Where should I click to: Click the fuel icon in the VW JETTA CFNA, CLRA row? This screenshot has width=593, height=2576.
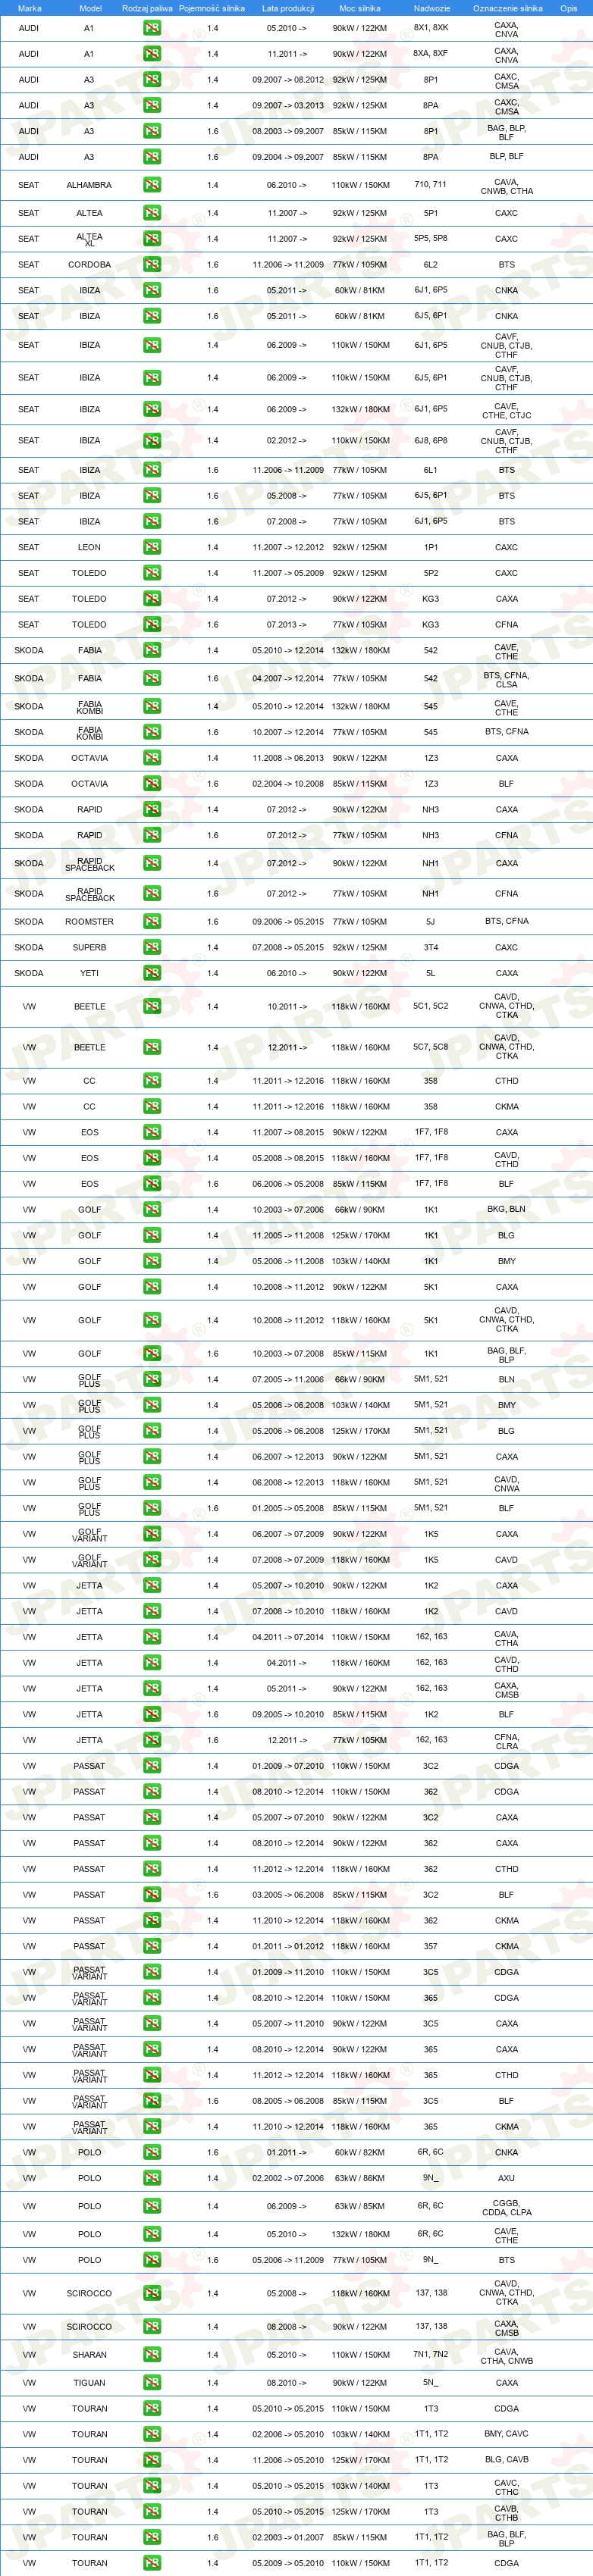(x=152, y=1740)
